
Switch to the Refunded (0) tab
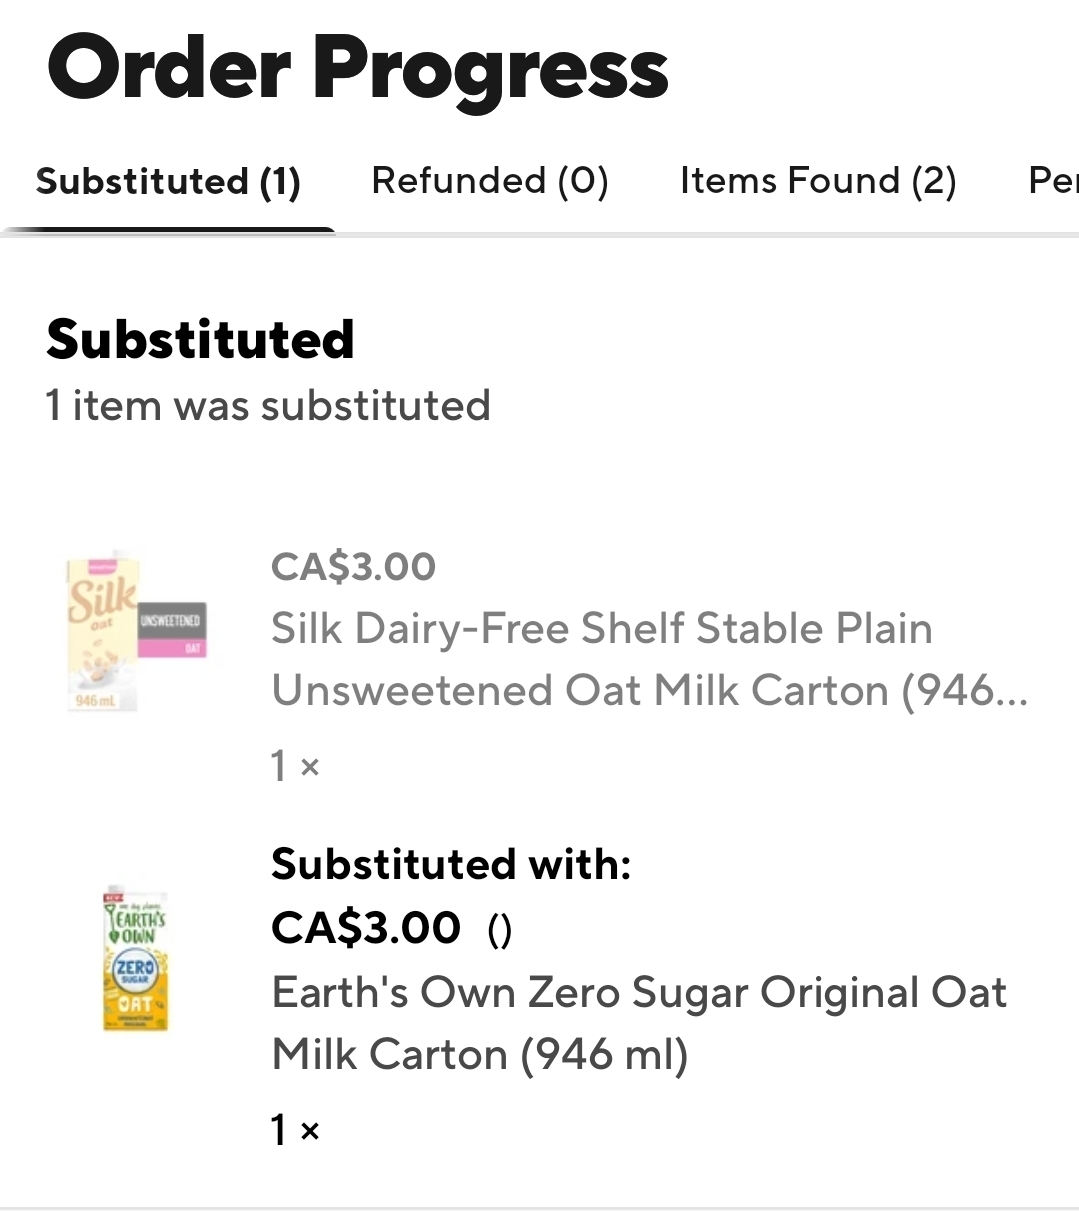coord(490,181)
